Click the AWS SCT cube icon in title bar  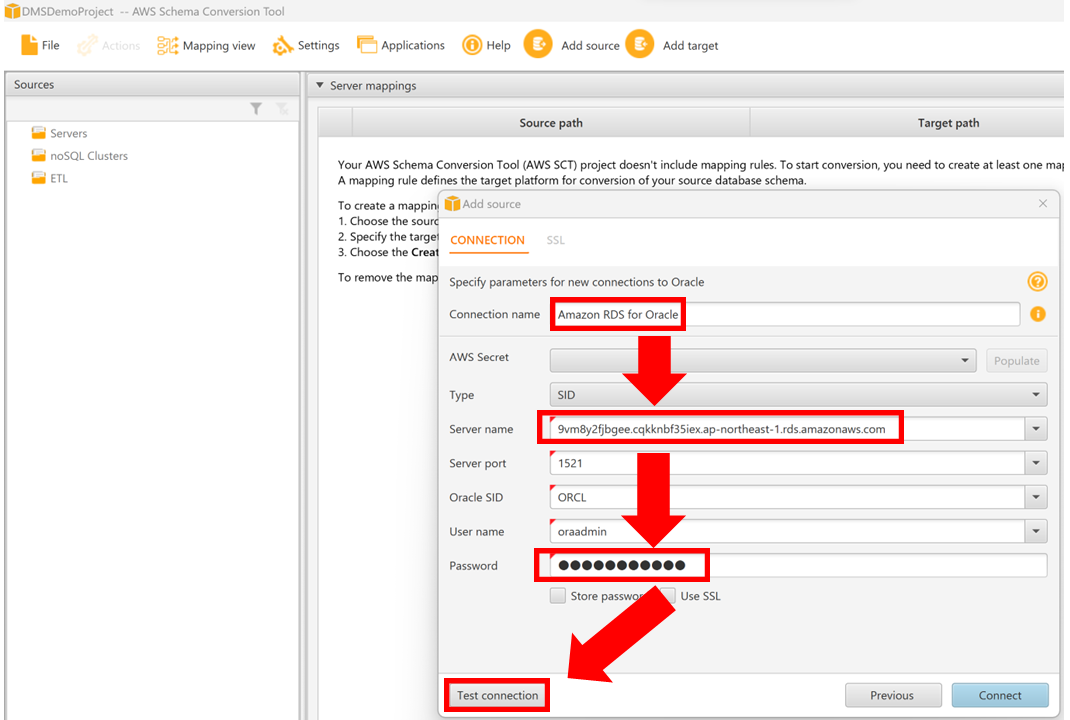[12, 11]
